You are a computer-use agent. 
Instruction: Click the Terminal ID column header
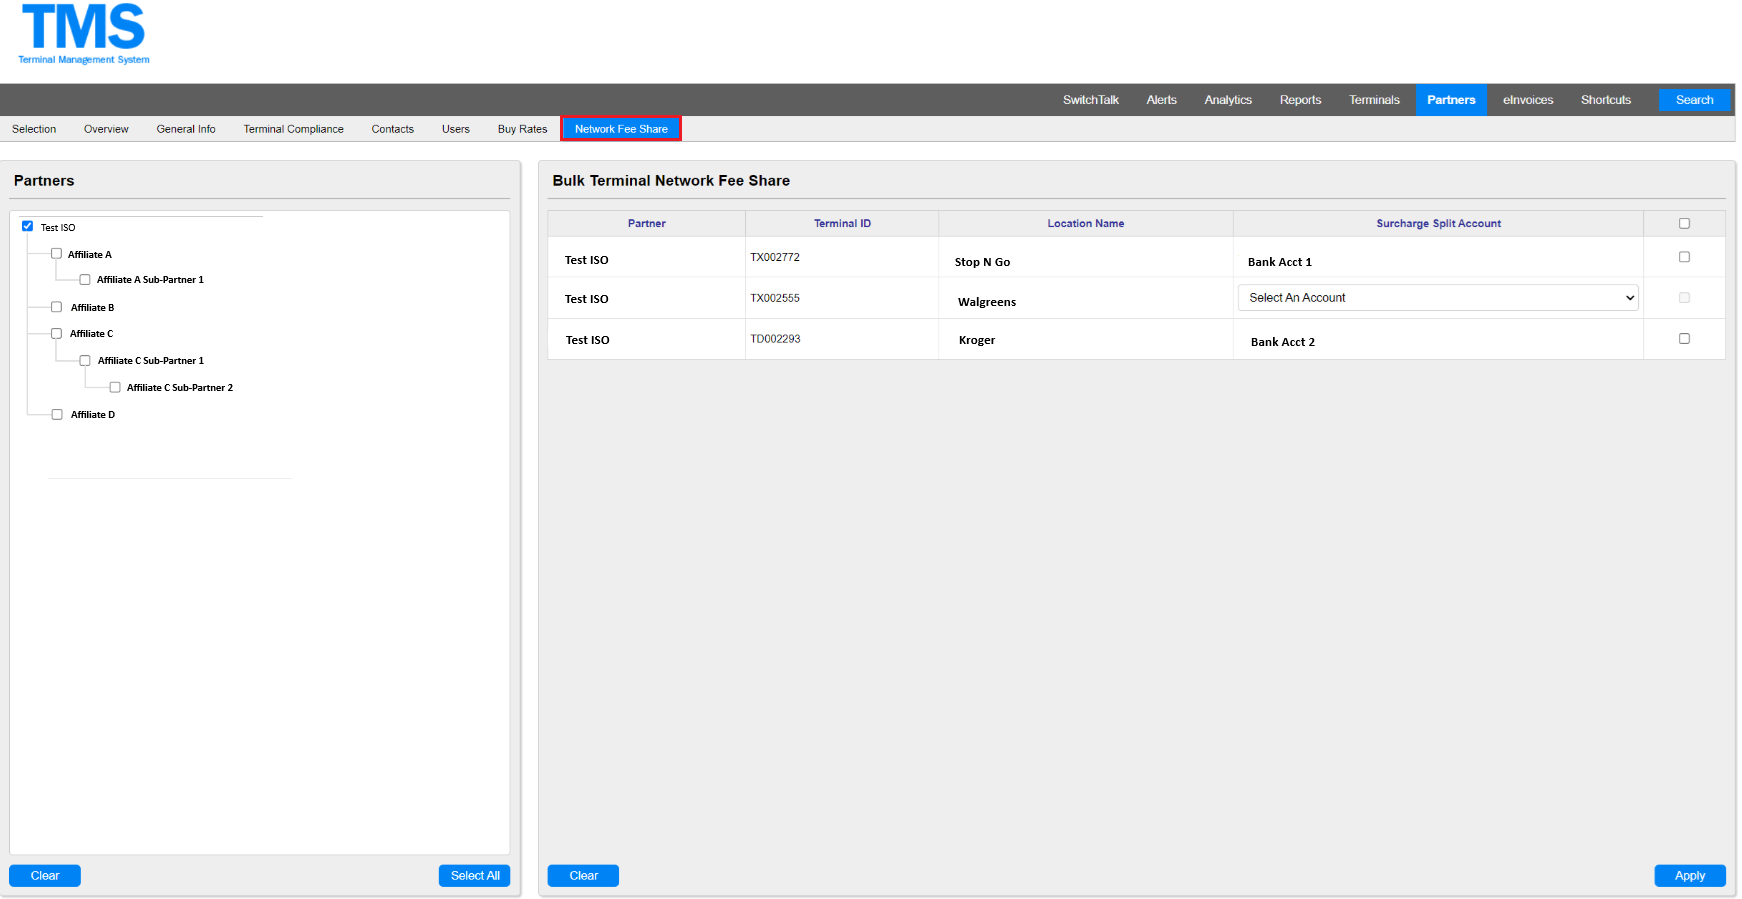842,224
